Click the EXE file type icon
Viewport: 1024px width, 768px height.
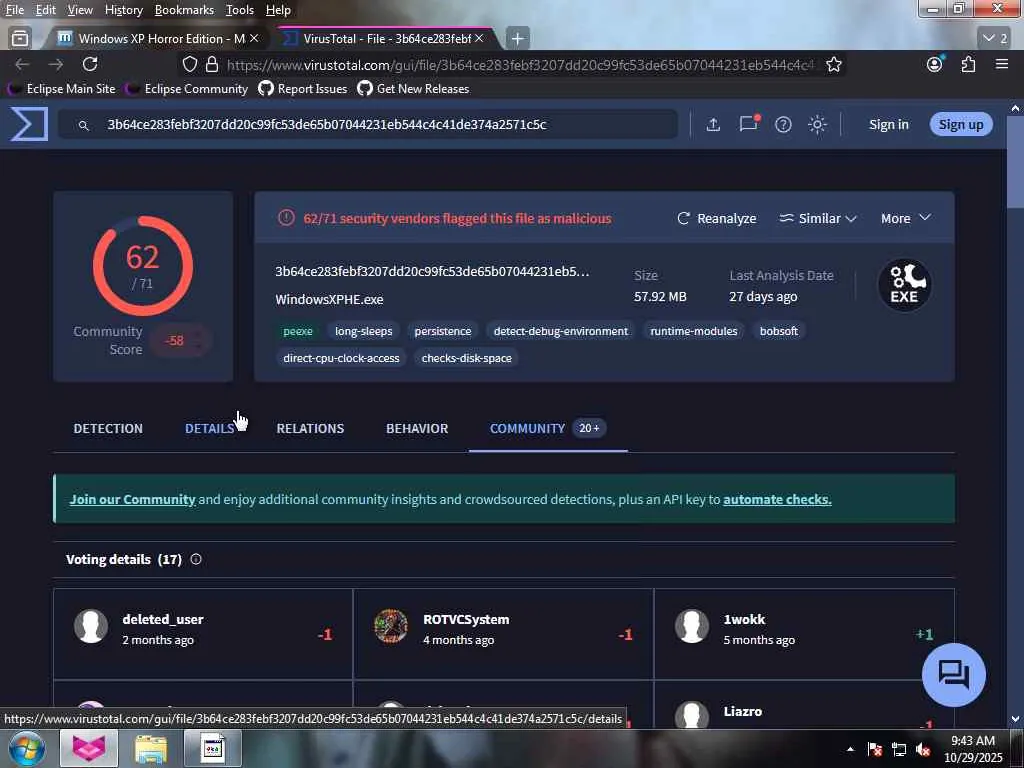[x=904, y=285]
